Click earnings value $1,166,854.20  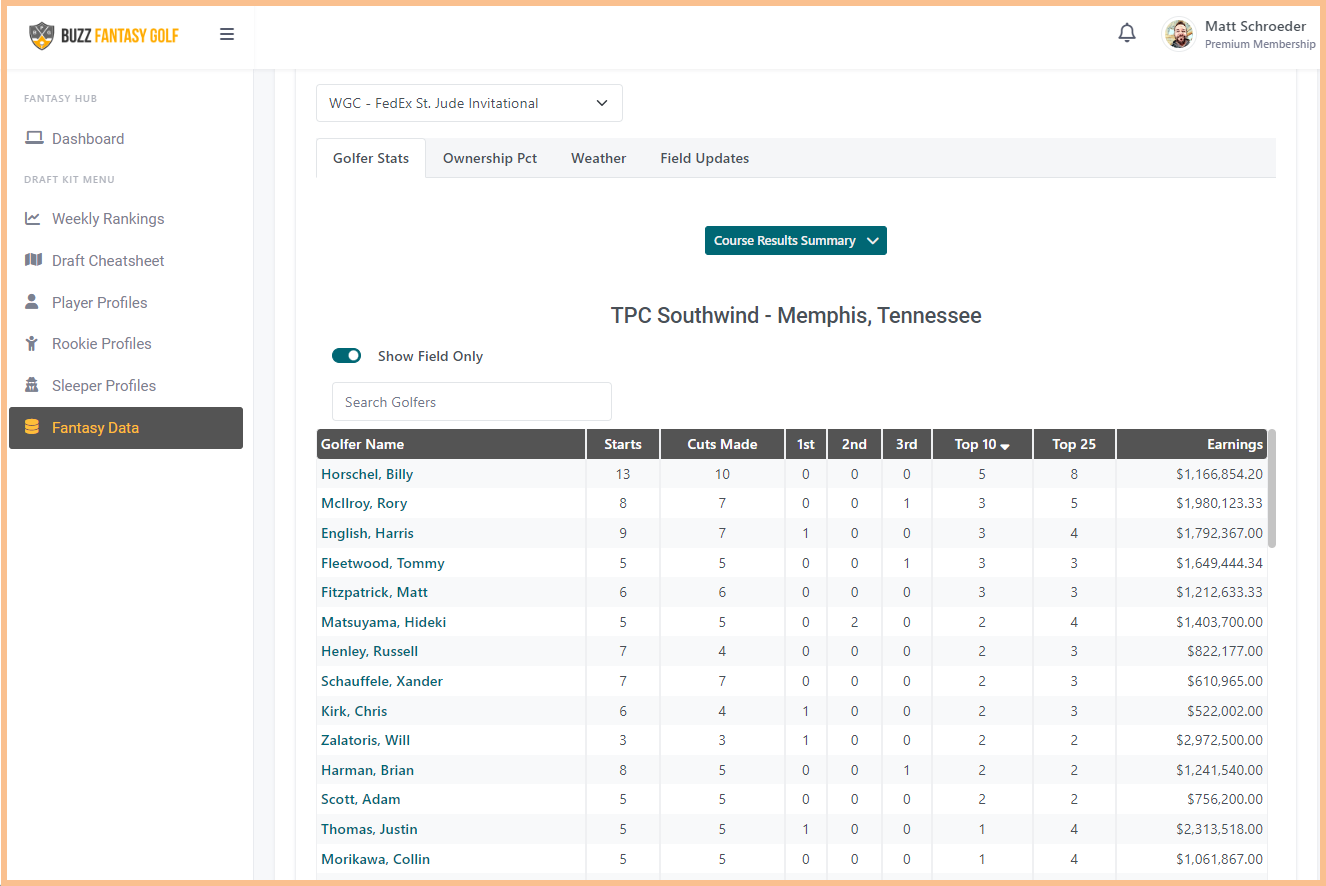1219,474
